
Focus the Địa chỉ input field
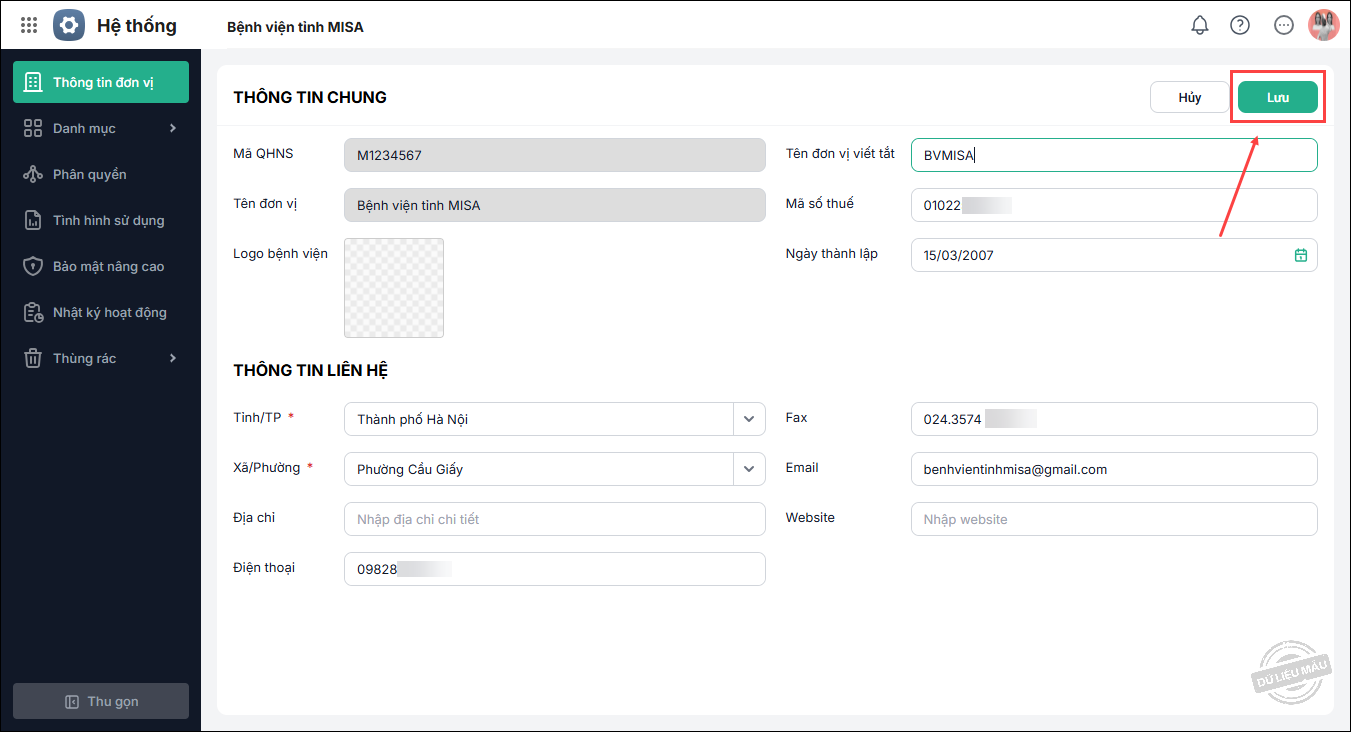[x=554, y=519]
